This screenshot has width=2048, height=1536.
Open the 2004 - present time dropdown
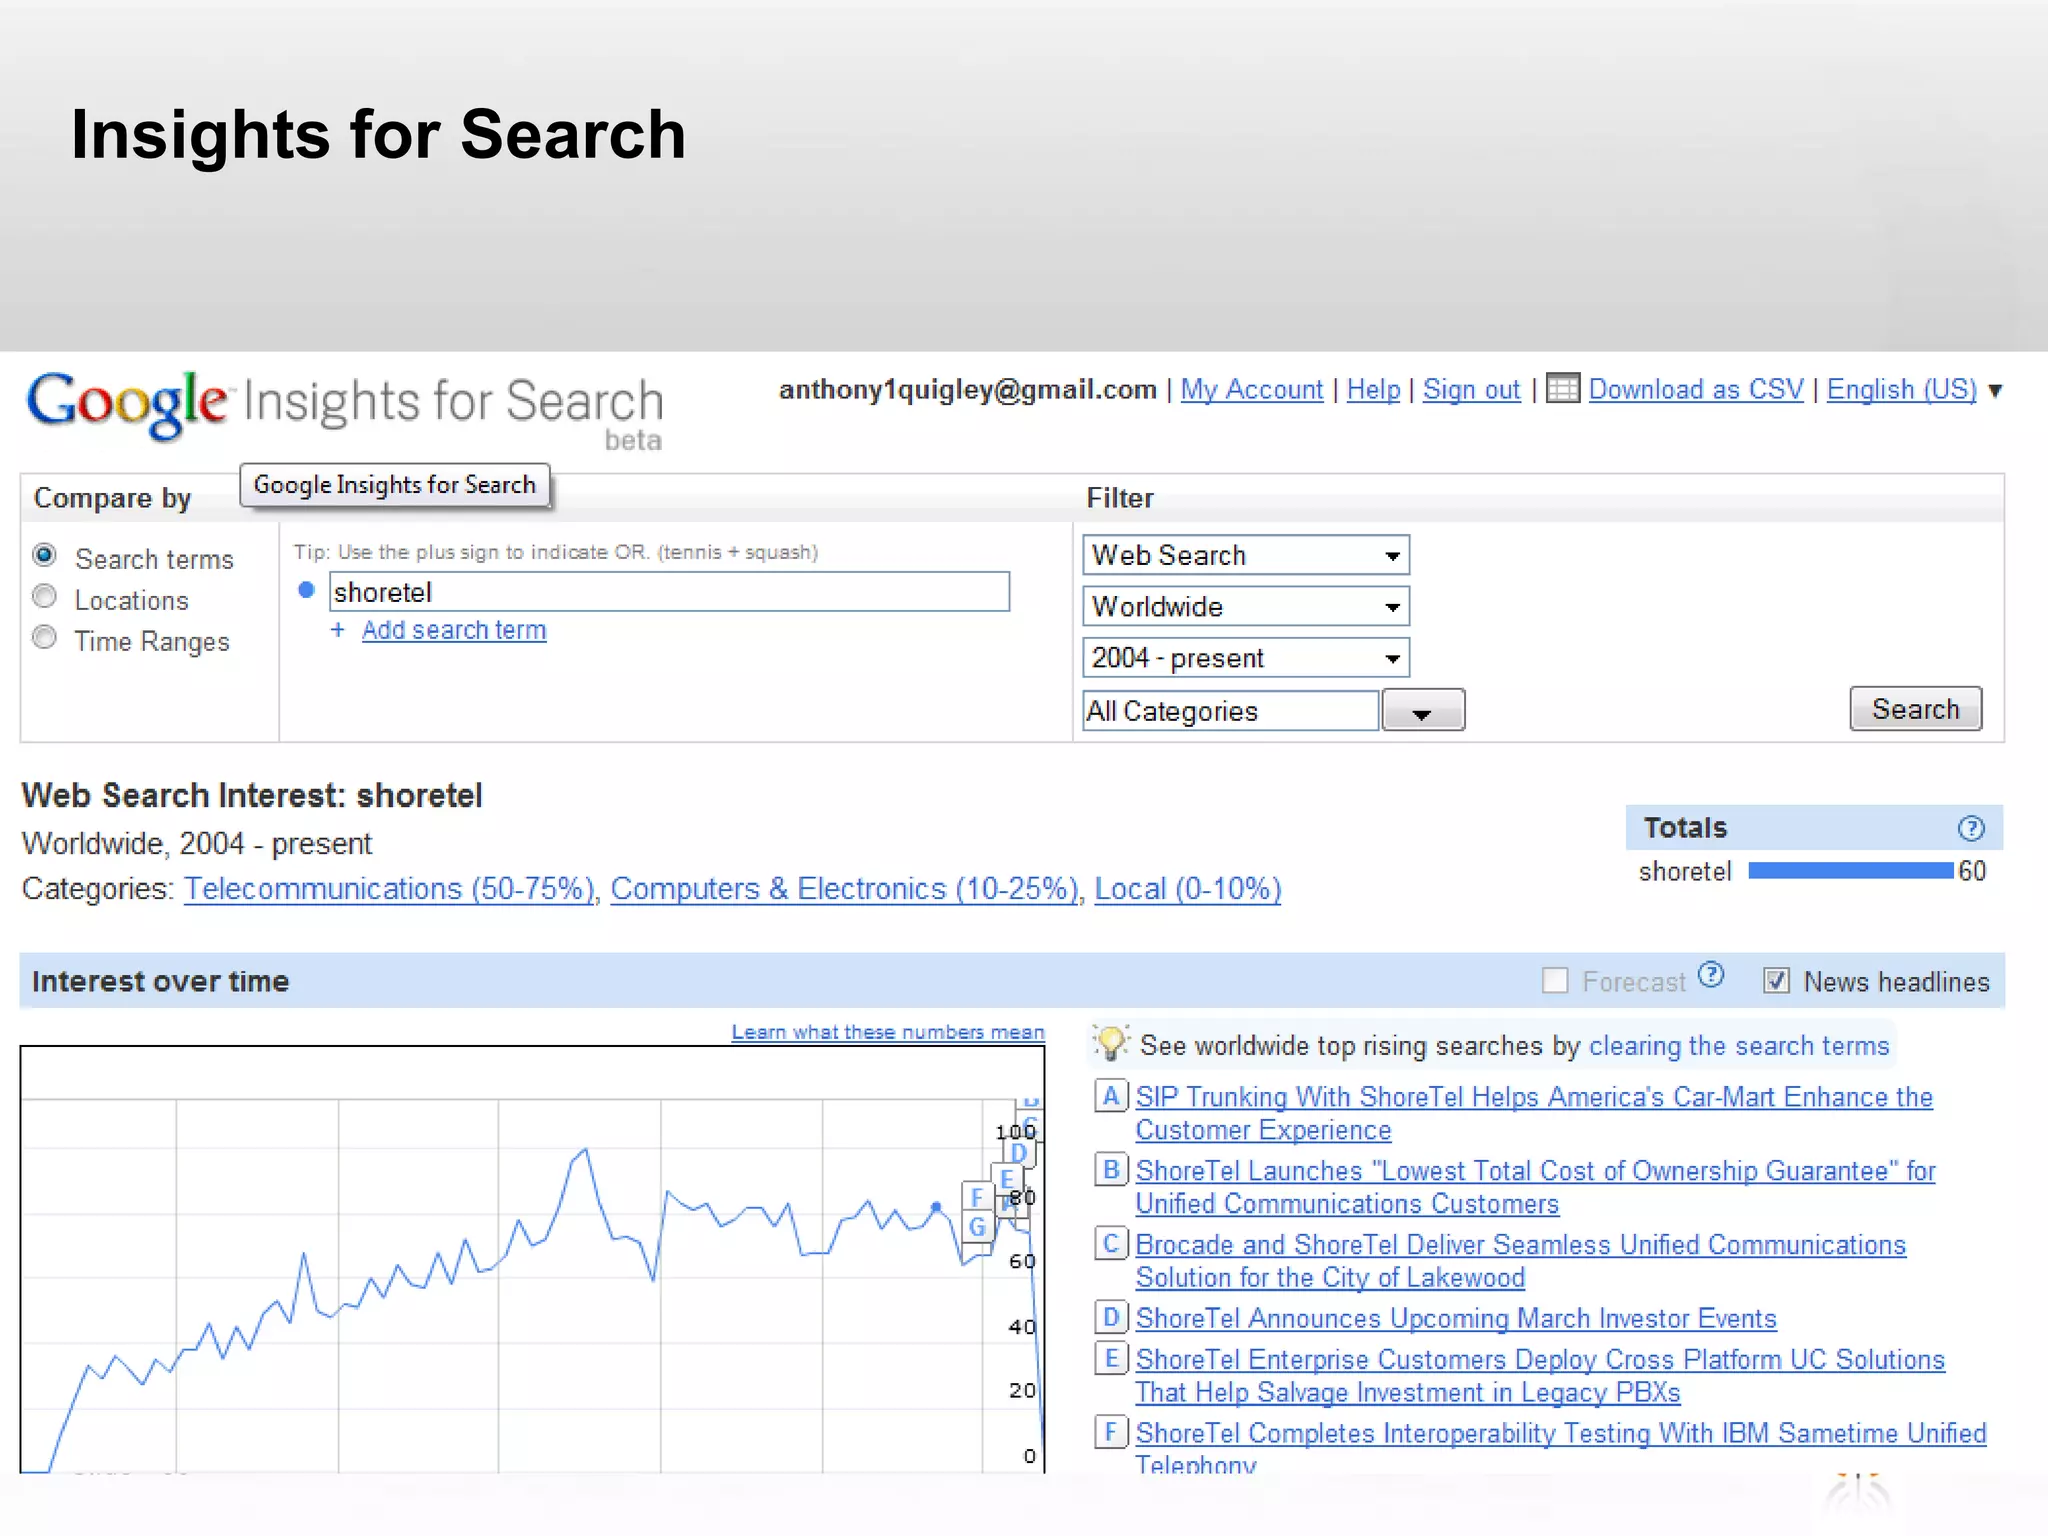coord(1246,658)
